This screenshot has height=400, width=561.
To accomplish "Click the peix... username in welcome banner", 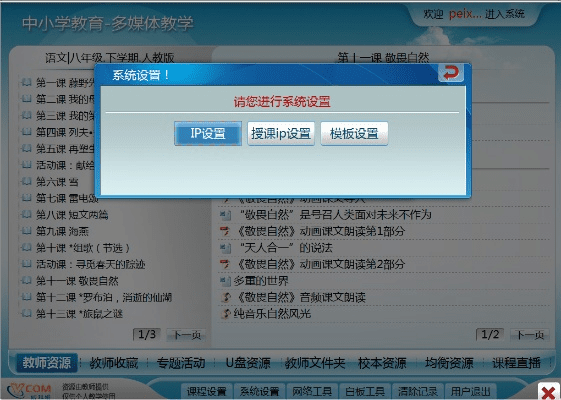I will (x=465, y=14).
